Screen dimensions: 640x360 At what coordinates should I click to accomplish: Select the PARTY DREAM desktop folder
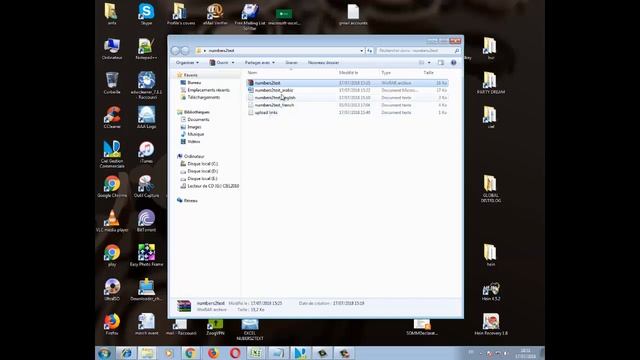pyautogui.click(x=491, y=83)
